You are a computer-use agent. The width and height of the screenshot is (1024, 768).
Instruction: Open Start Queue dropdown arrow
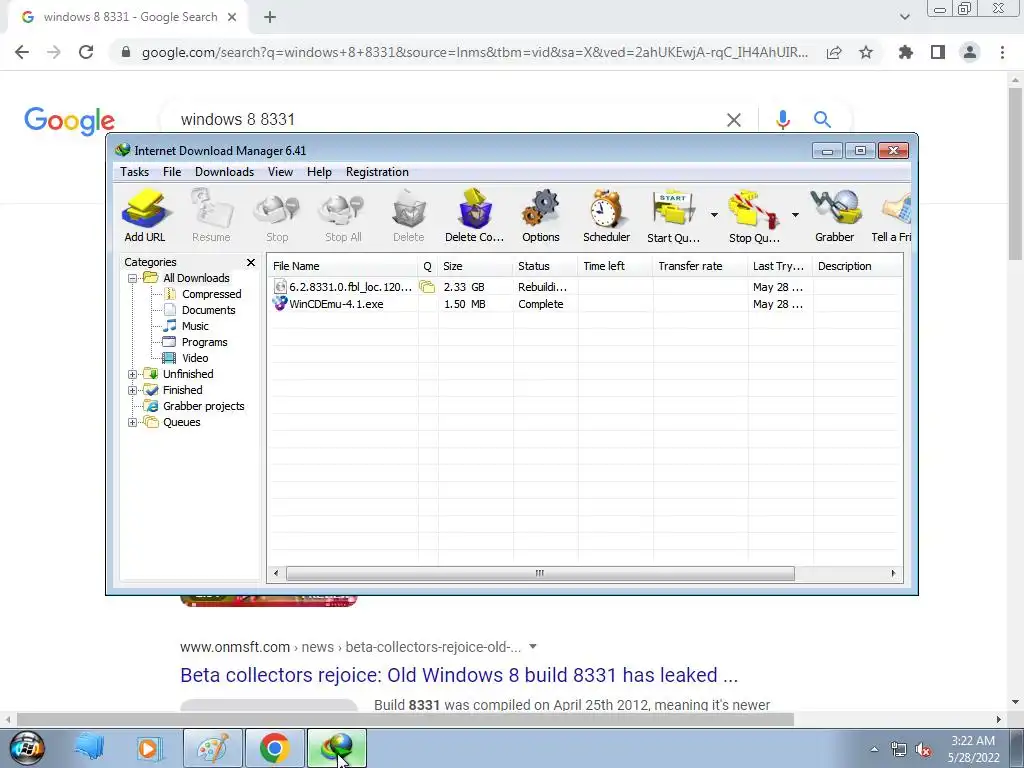click(x=714, y=215)
